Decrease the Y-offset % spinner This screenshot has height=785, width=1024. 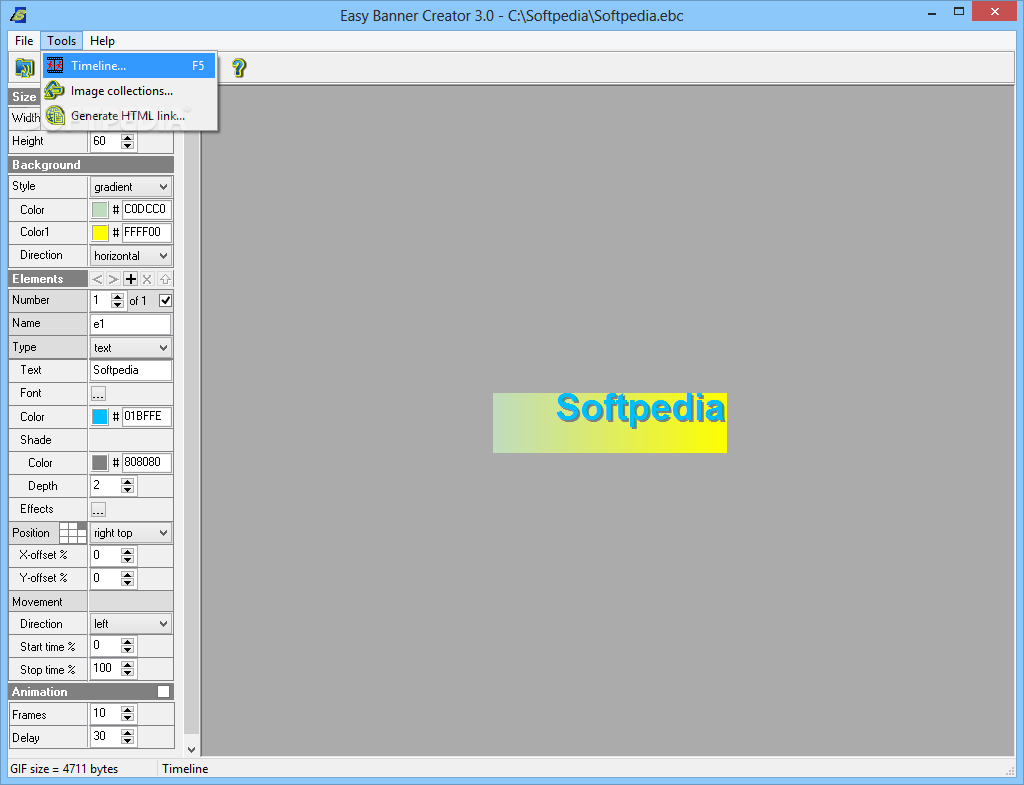click(x=127, y=583)
